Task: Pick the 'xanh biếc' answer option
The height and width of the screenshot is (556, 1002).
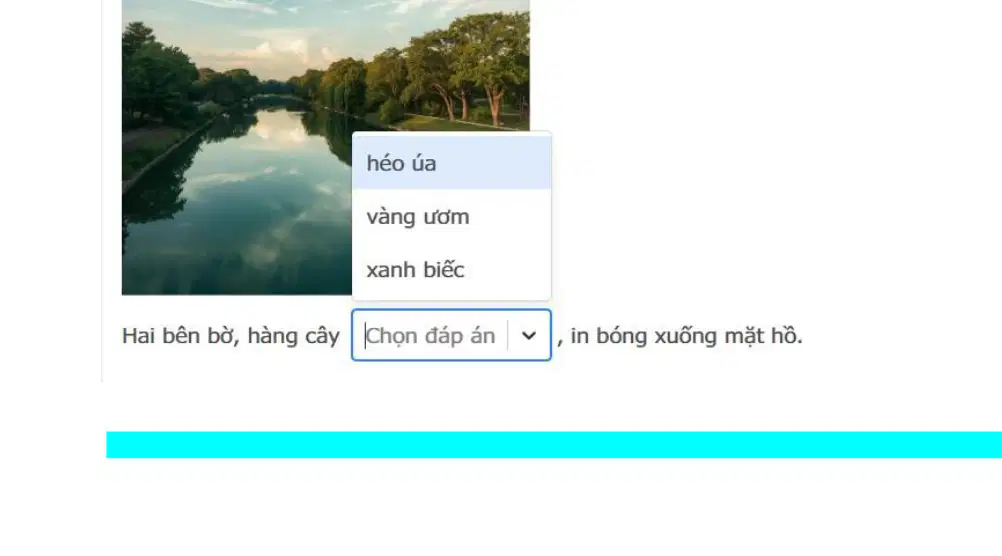Action: pyautogui.click(x=451, y=270)
